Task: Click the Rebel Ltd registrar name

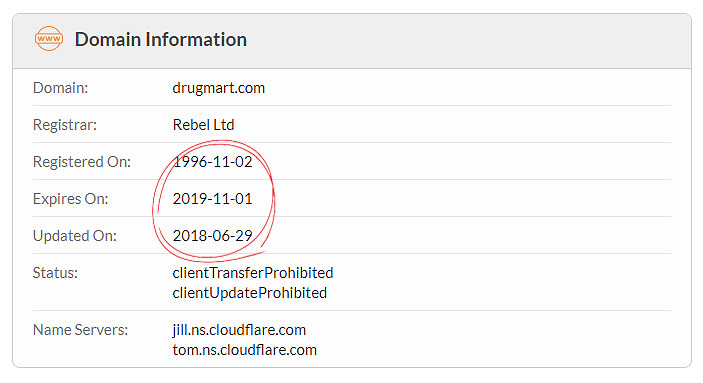Action: click(x=203, y=125)
